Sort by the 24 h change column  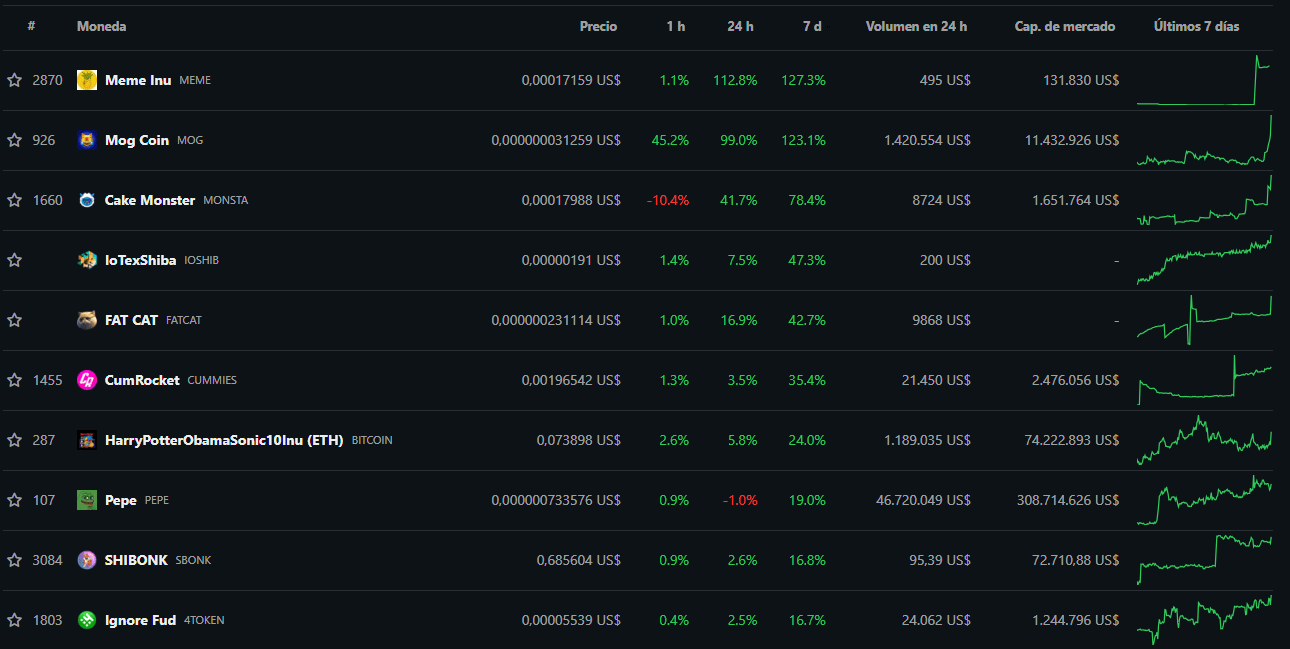pyautogui.click(x=741, y=26)
